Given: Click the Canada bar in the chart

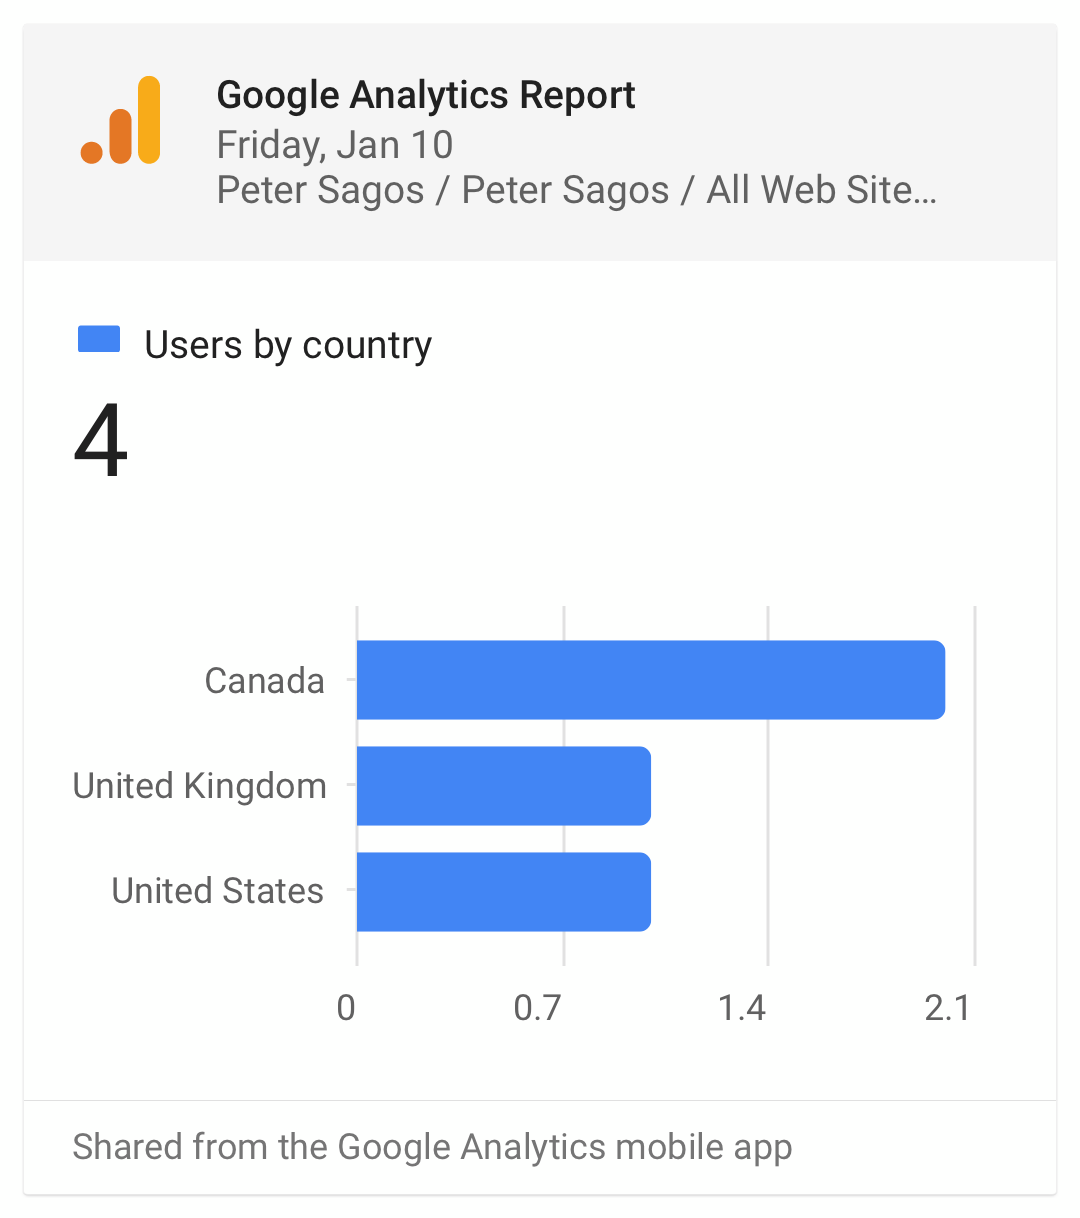Looking at the screenshot, I should pos(651,680).
